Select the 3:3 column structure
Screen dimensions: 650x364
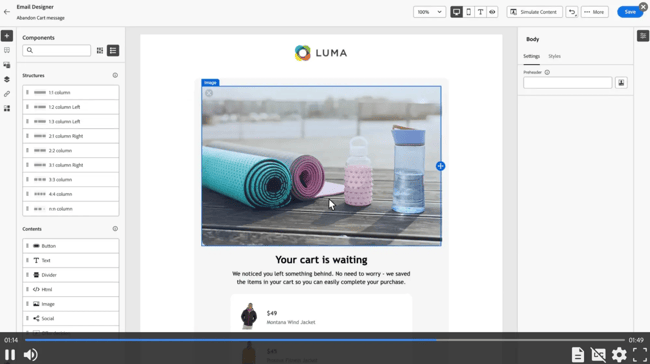[71, 180]
